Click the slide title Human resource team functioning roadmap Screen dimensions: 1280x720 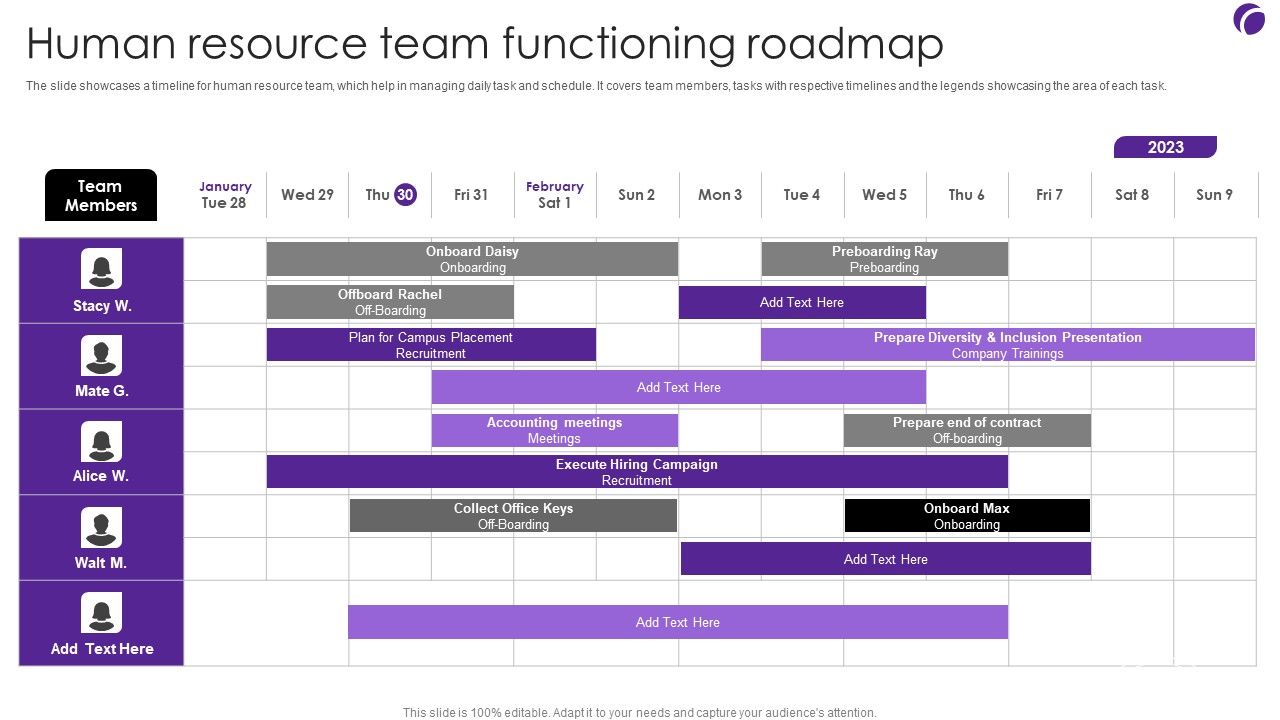(x=485, y=44)
